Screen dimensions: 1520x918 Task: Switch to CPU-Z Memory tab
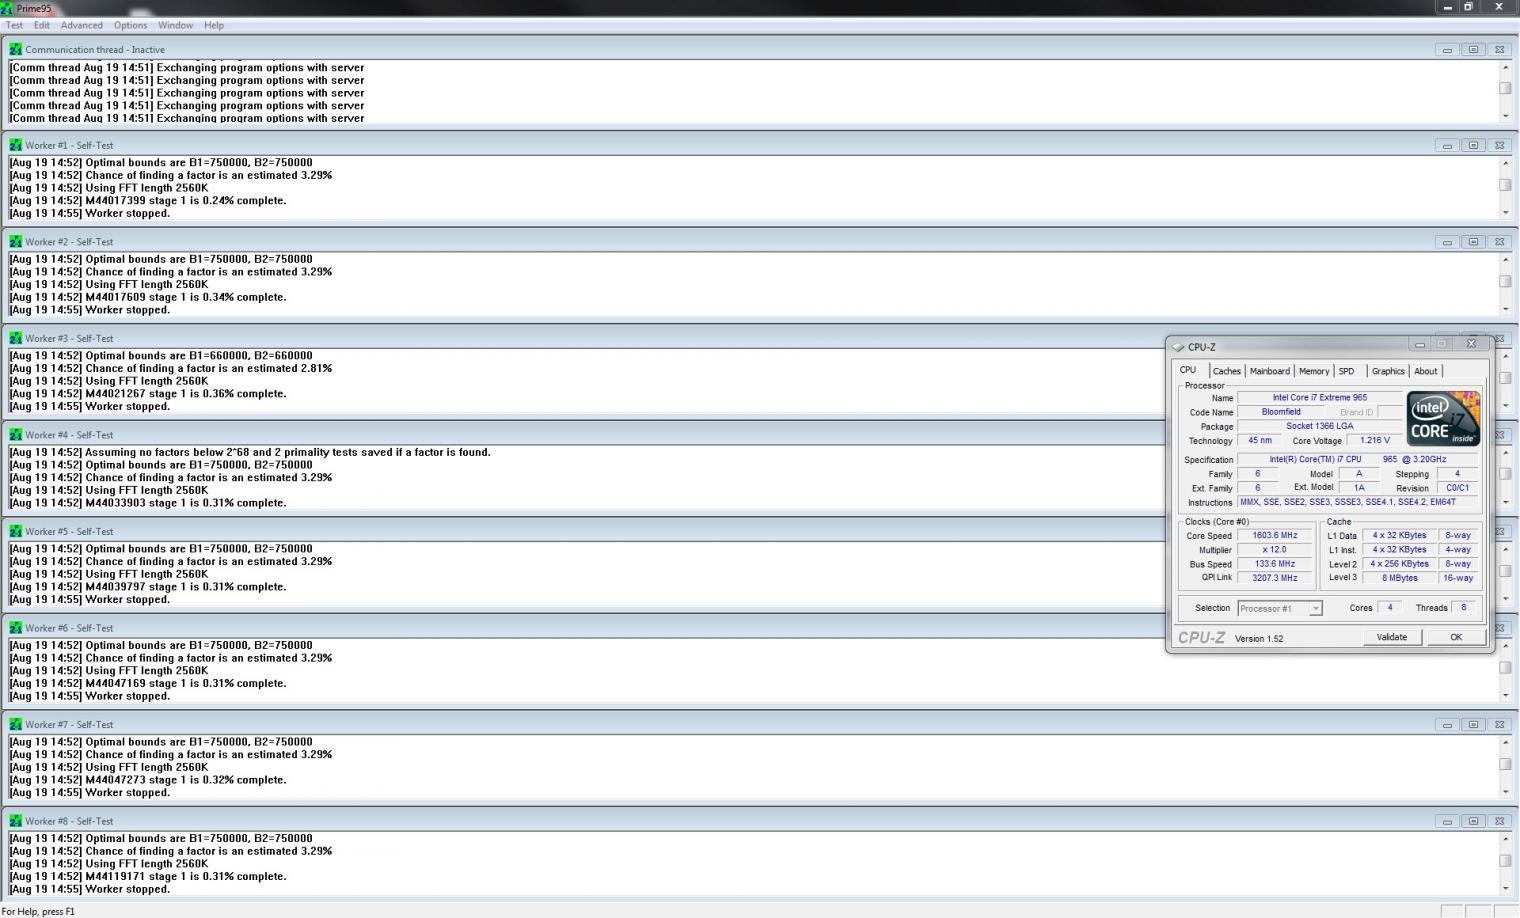coord(1313,371)
